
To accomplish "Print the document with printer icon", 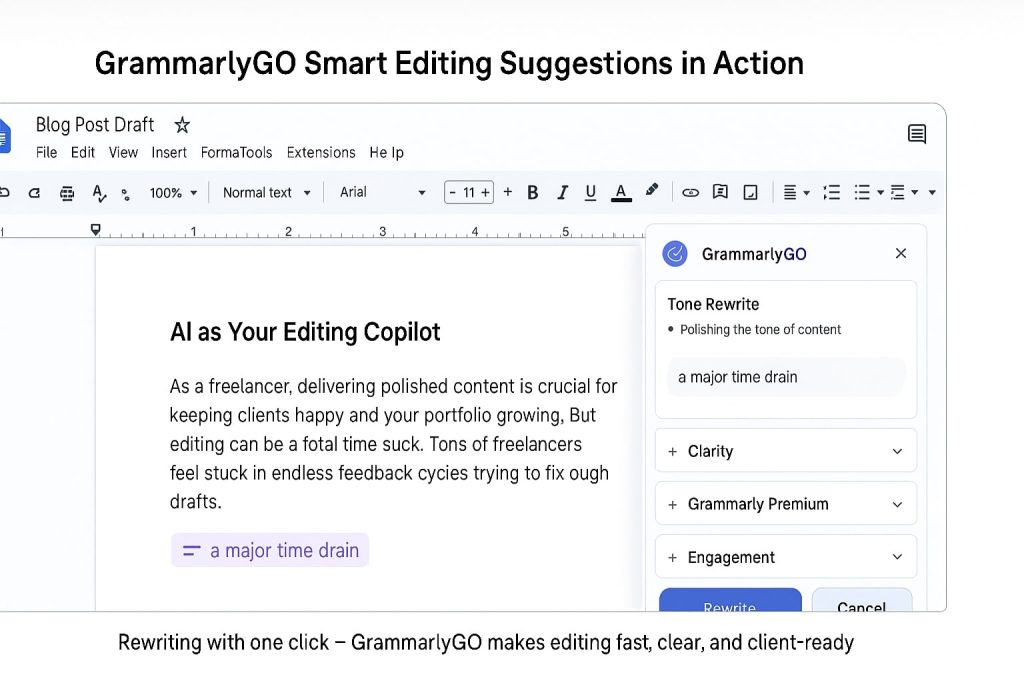I will point(67,193).
